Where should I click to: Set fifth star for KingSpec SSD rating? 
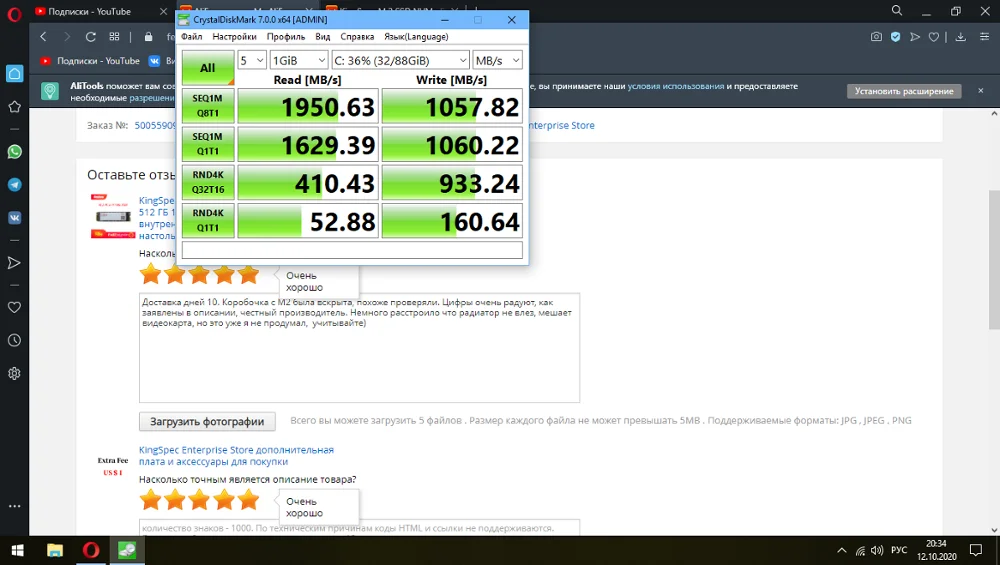[x=248, y=274]
